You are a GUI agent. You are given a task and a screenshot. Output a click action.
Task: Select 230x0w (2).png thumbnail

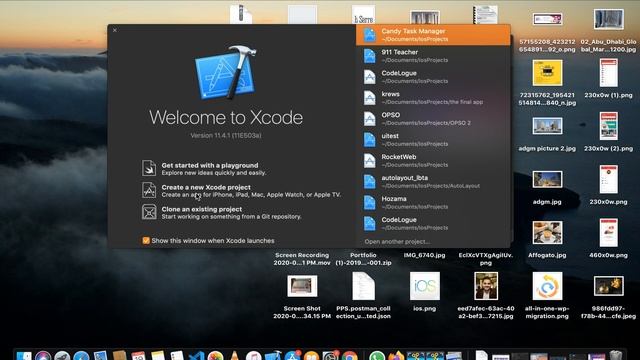(609, 126)
